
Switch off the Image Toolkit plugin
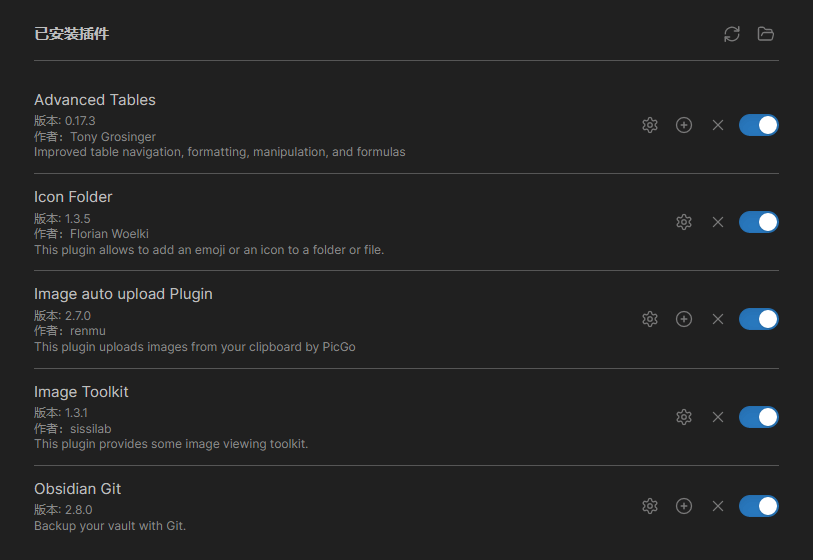(x=759, y=417)
